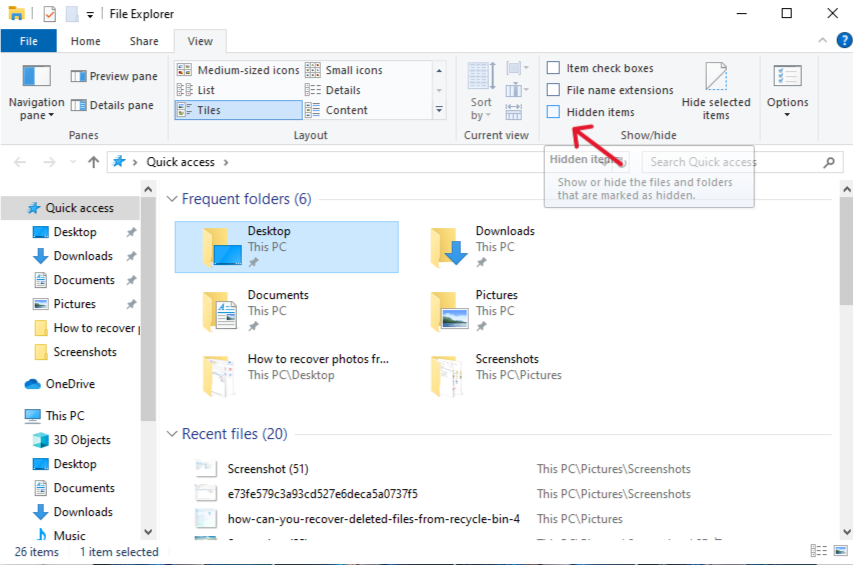Select How to recover photos folder tile
Screen dimensions: 853x565
287,375
